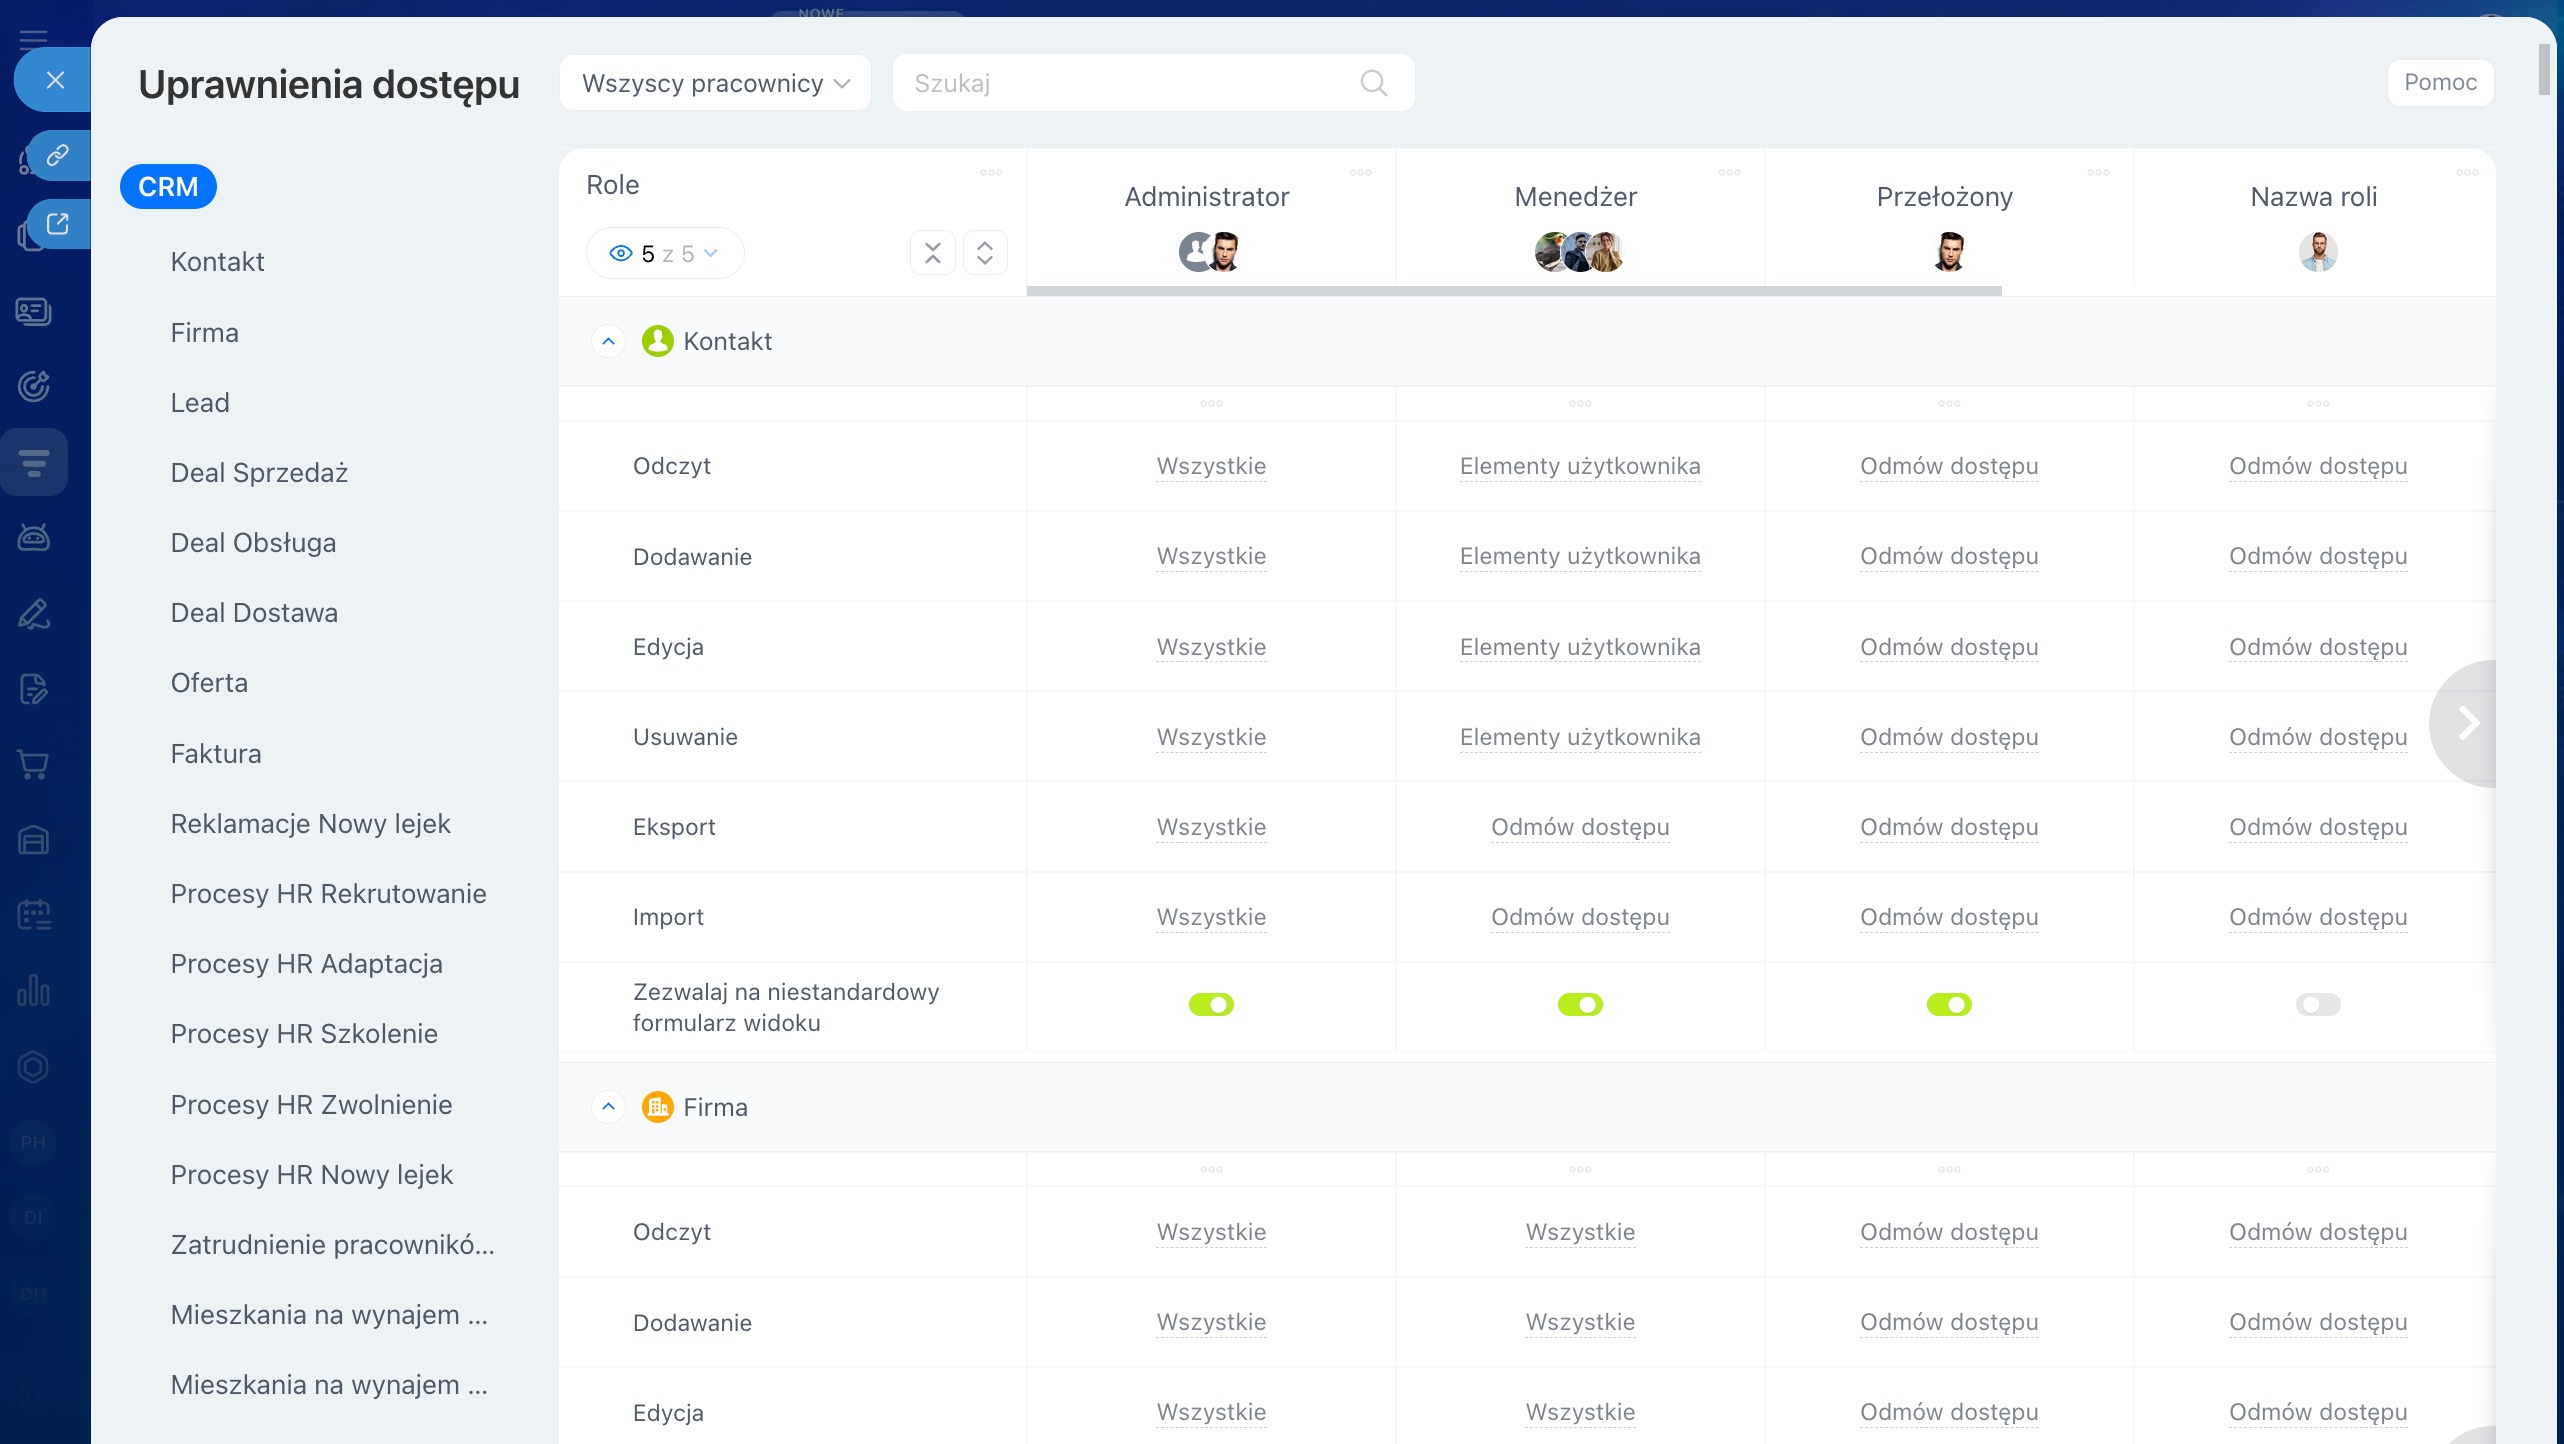This screenshot has width=2564, height=1444.
Task: Click the horizontal roles scrollbar
Action: [x=1513, y=291]
